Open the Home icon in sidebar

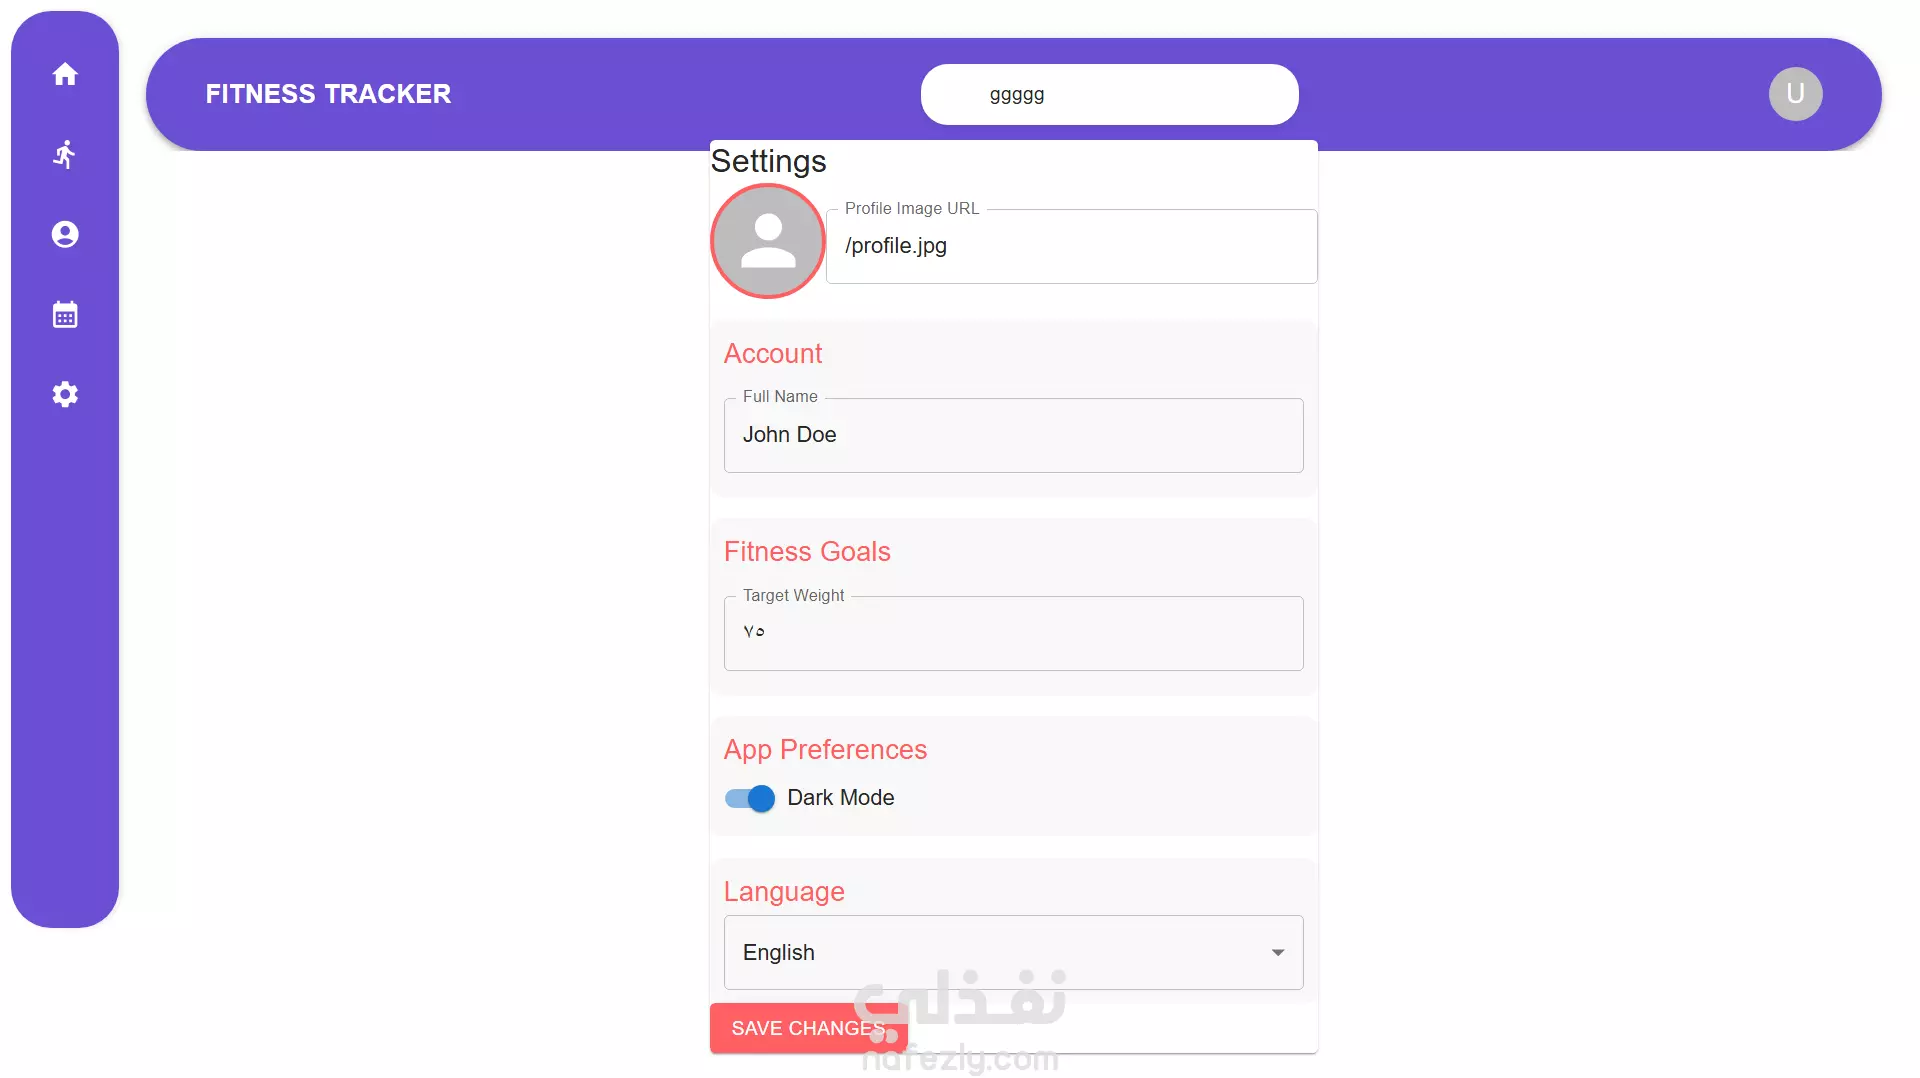click(x=65, y=74)
